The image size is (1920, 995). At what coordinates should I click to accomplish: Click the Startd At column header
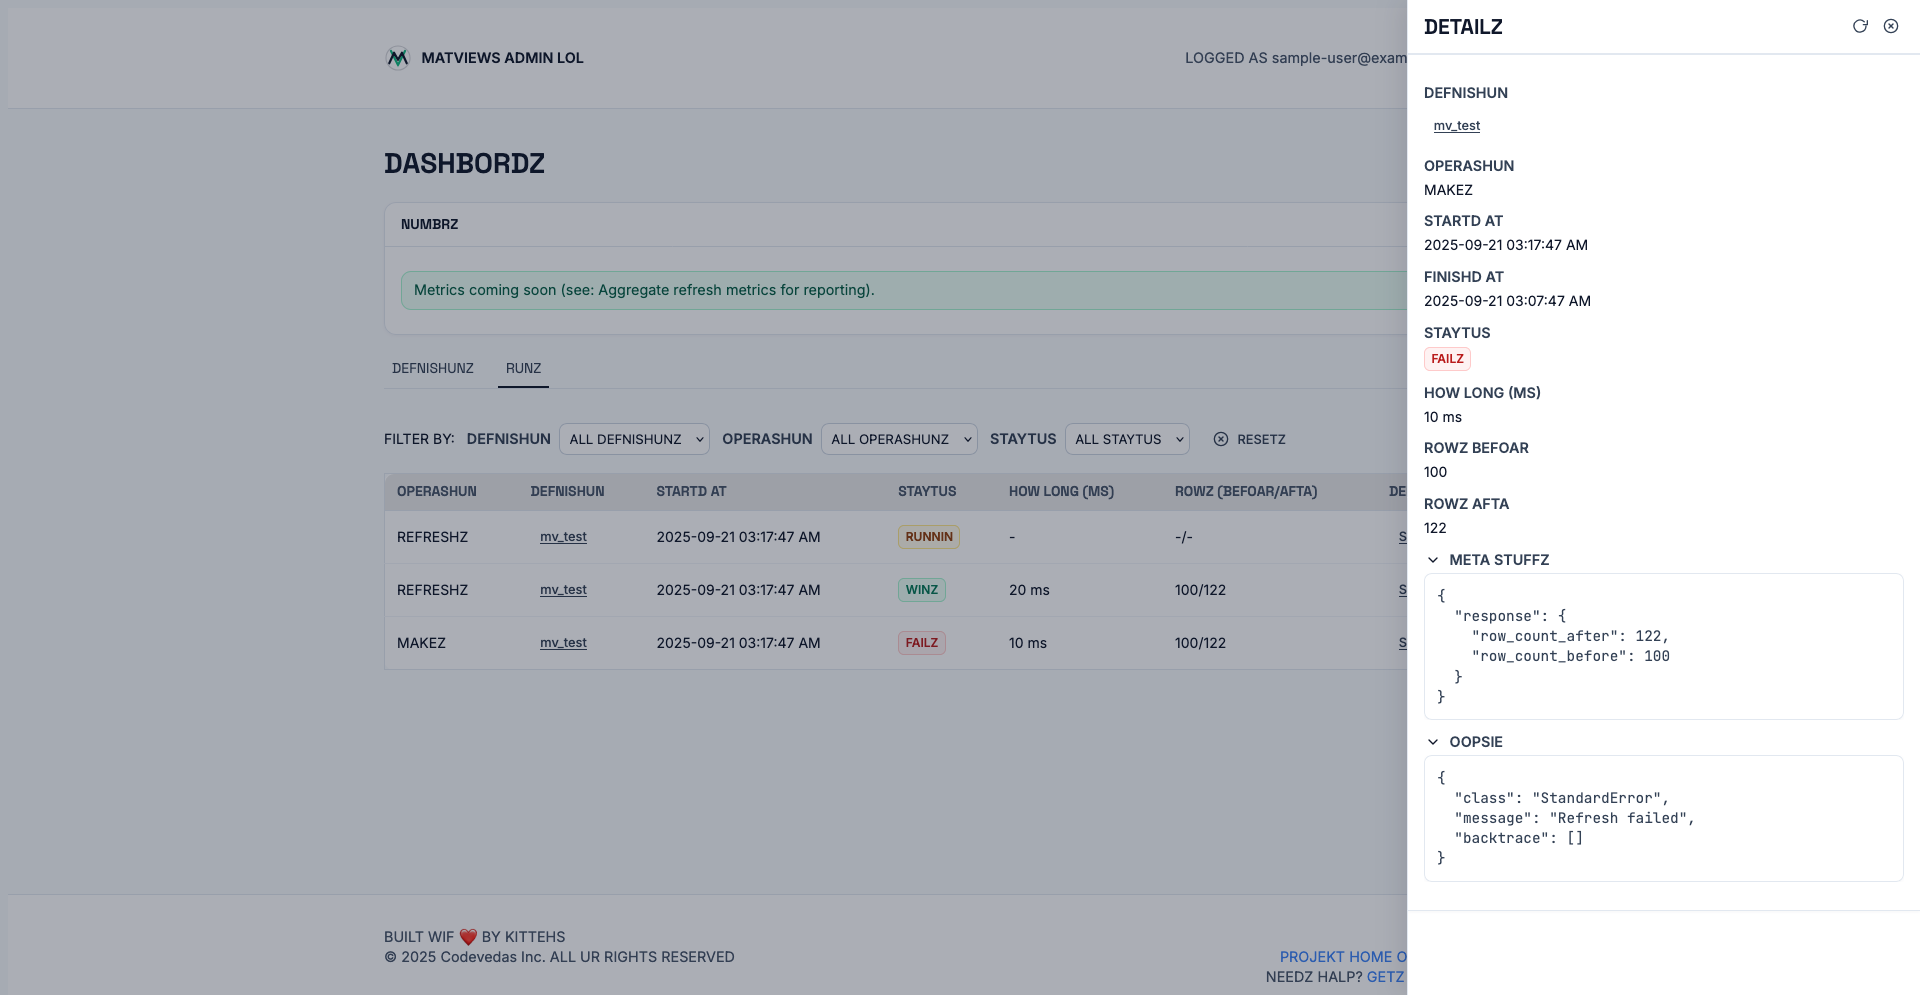click(x=691, y=492)
